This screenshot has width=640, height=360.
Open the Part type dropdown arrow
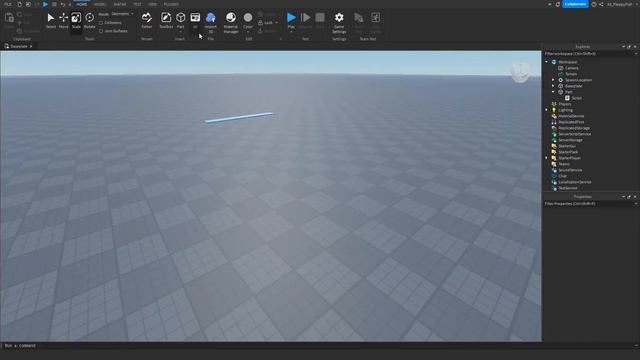pos(180,32)
